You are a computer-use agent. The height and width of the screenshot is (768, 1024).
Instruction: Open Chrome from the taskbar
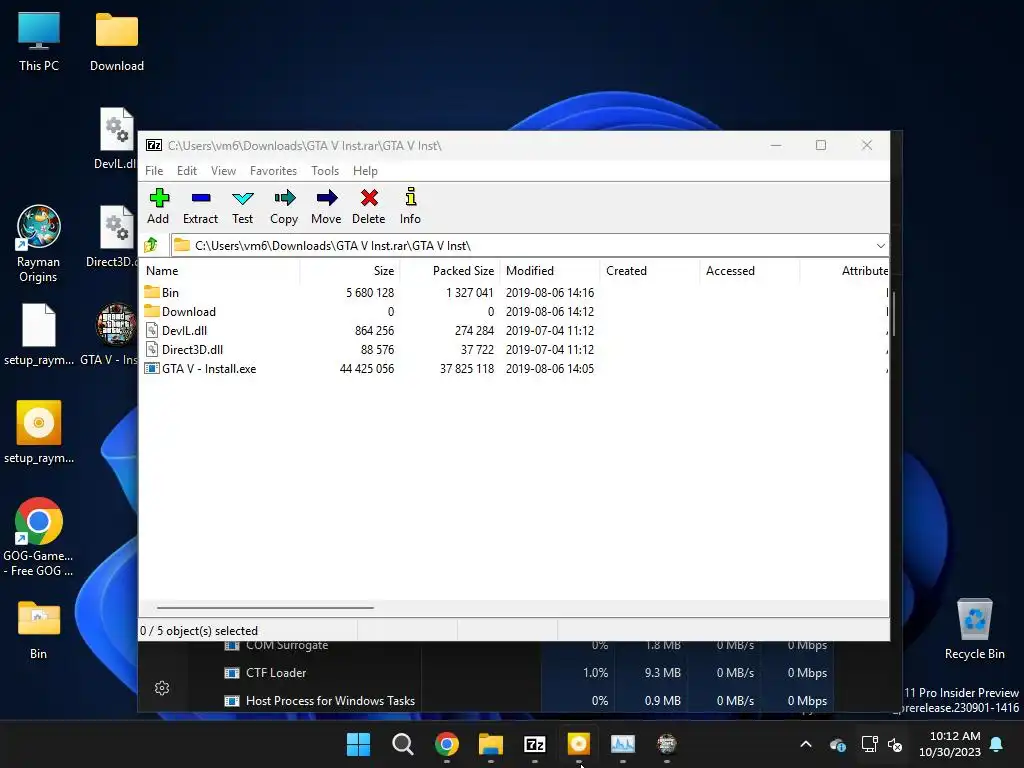447,744
